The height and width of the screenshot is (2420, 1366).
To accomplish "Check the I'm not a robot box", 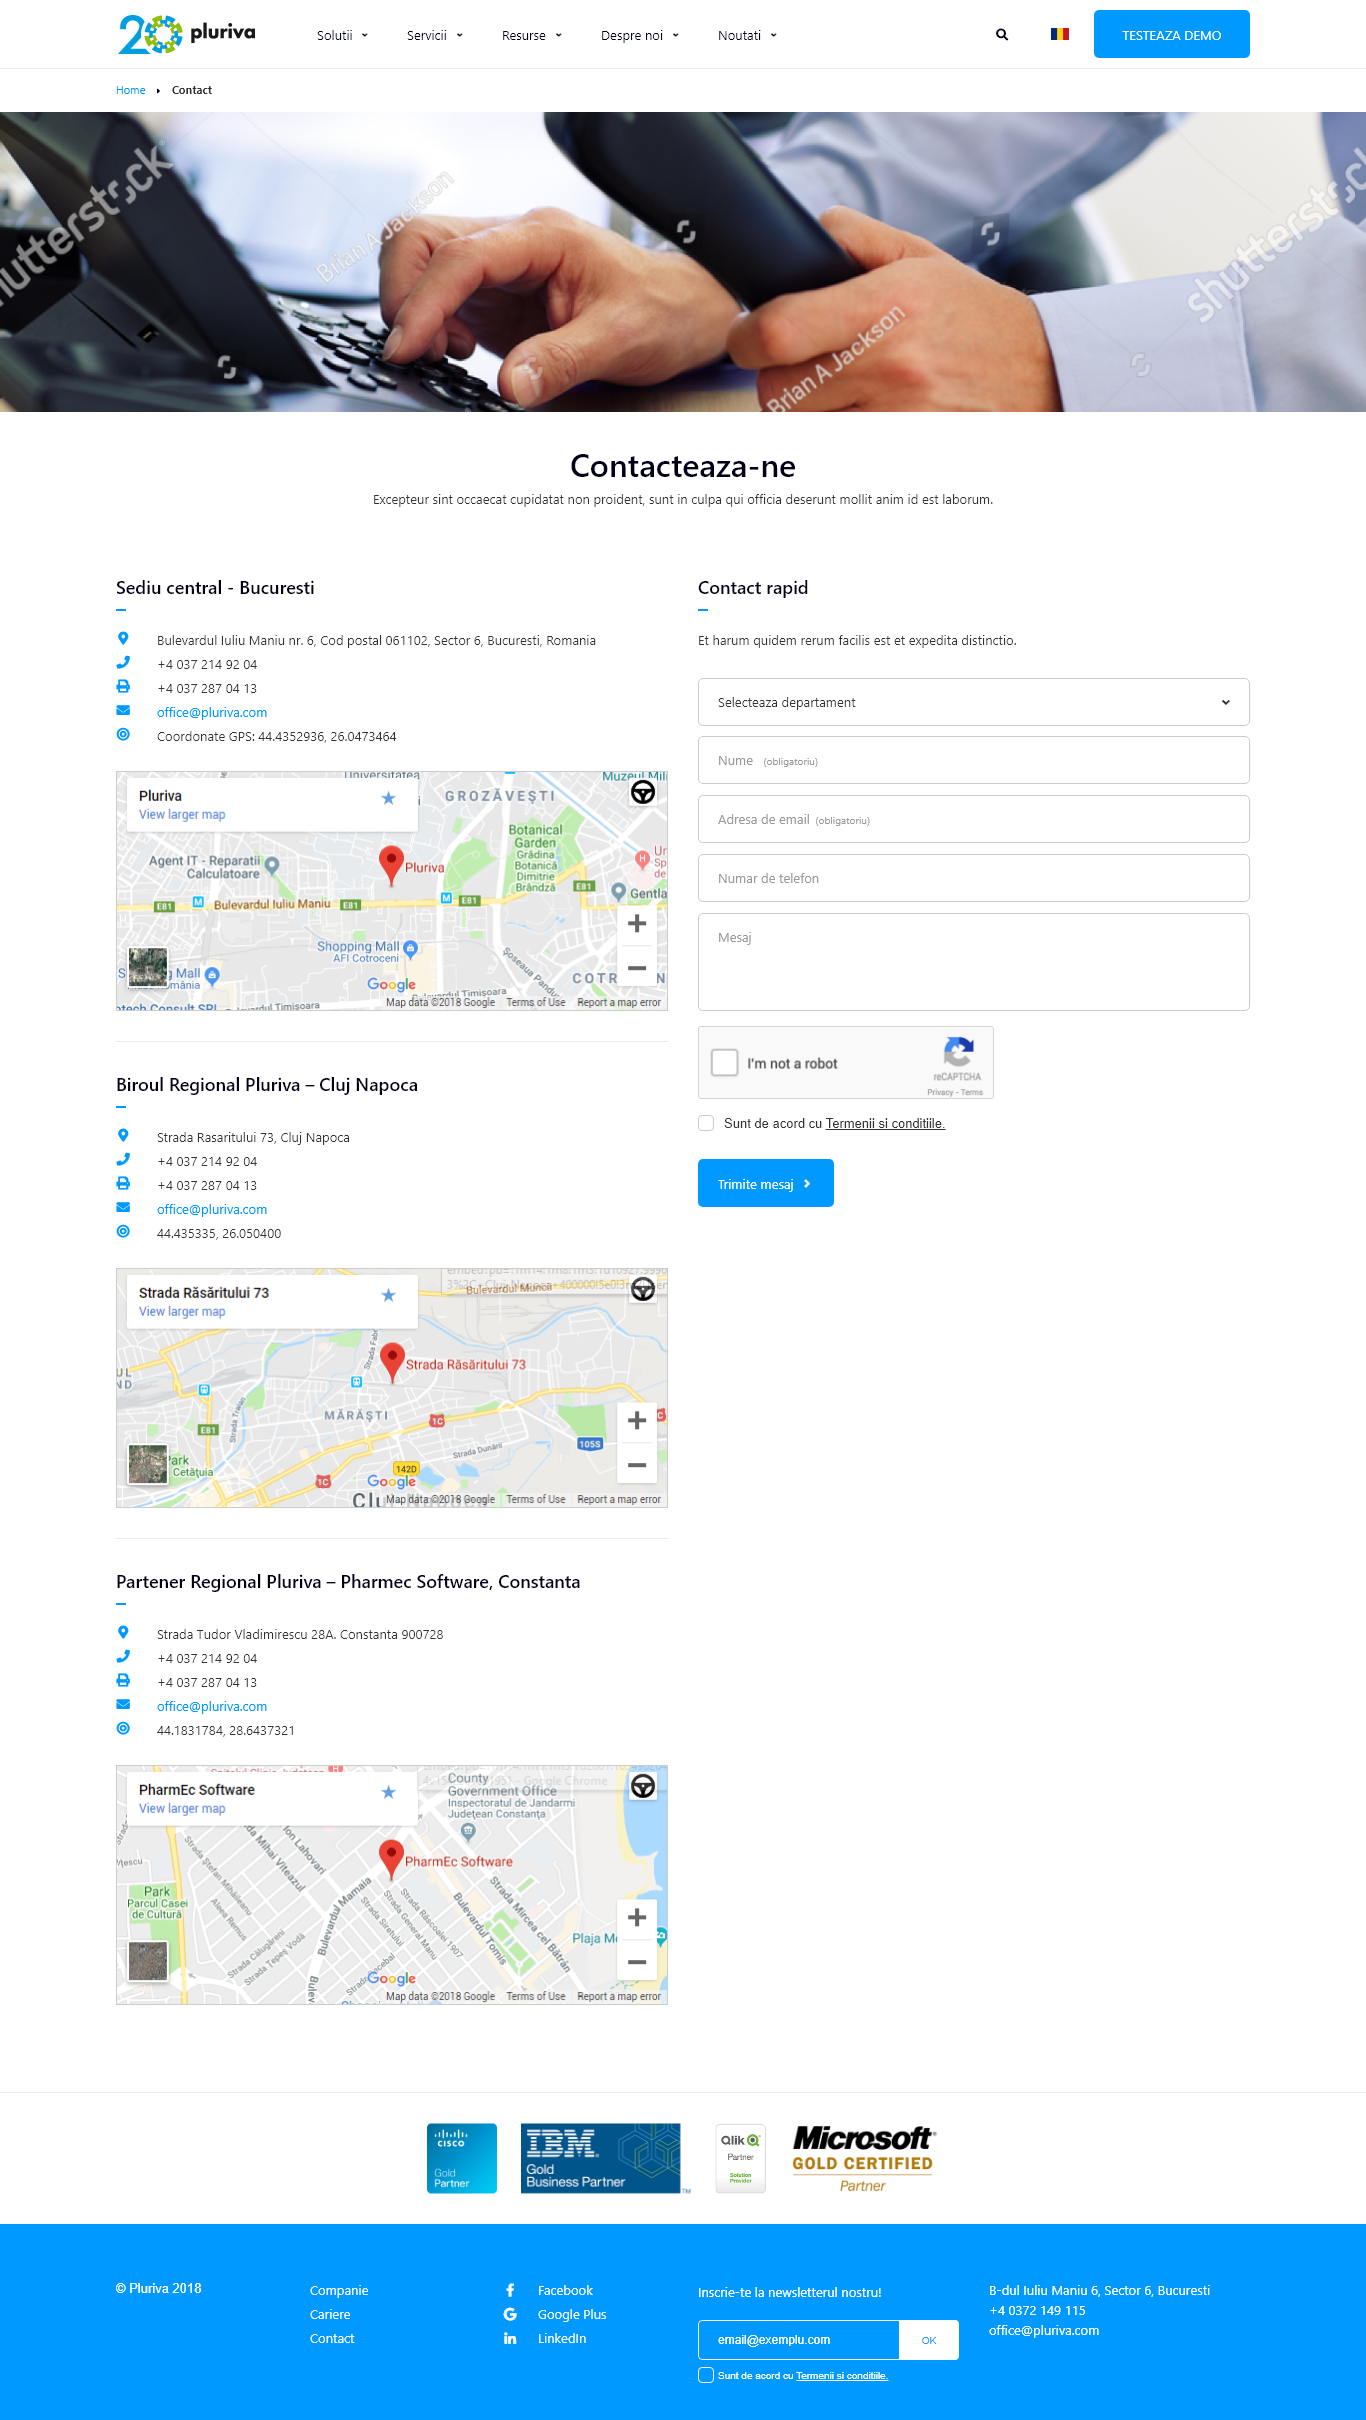I will (725, 1062).
